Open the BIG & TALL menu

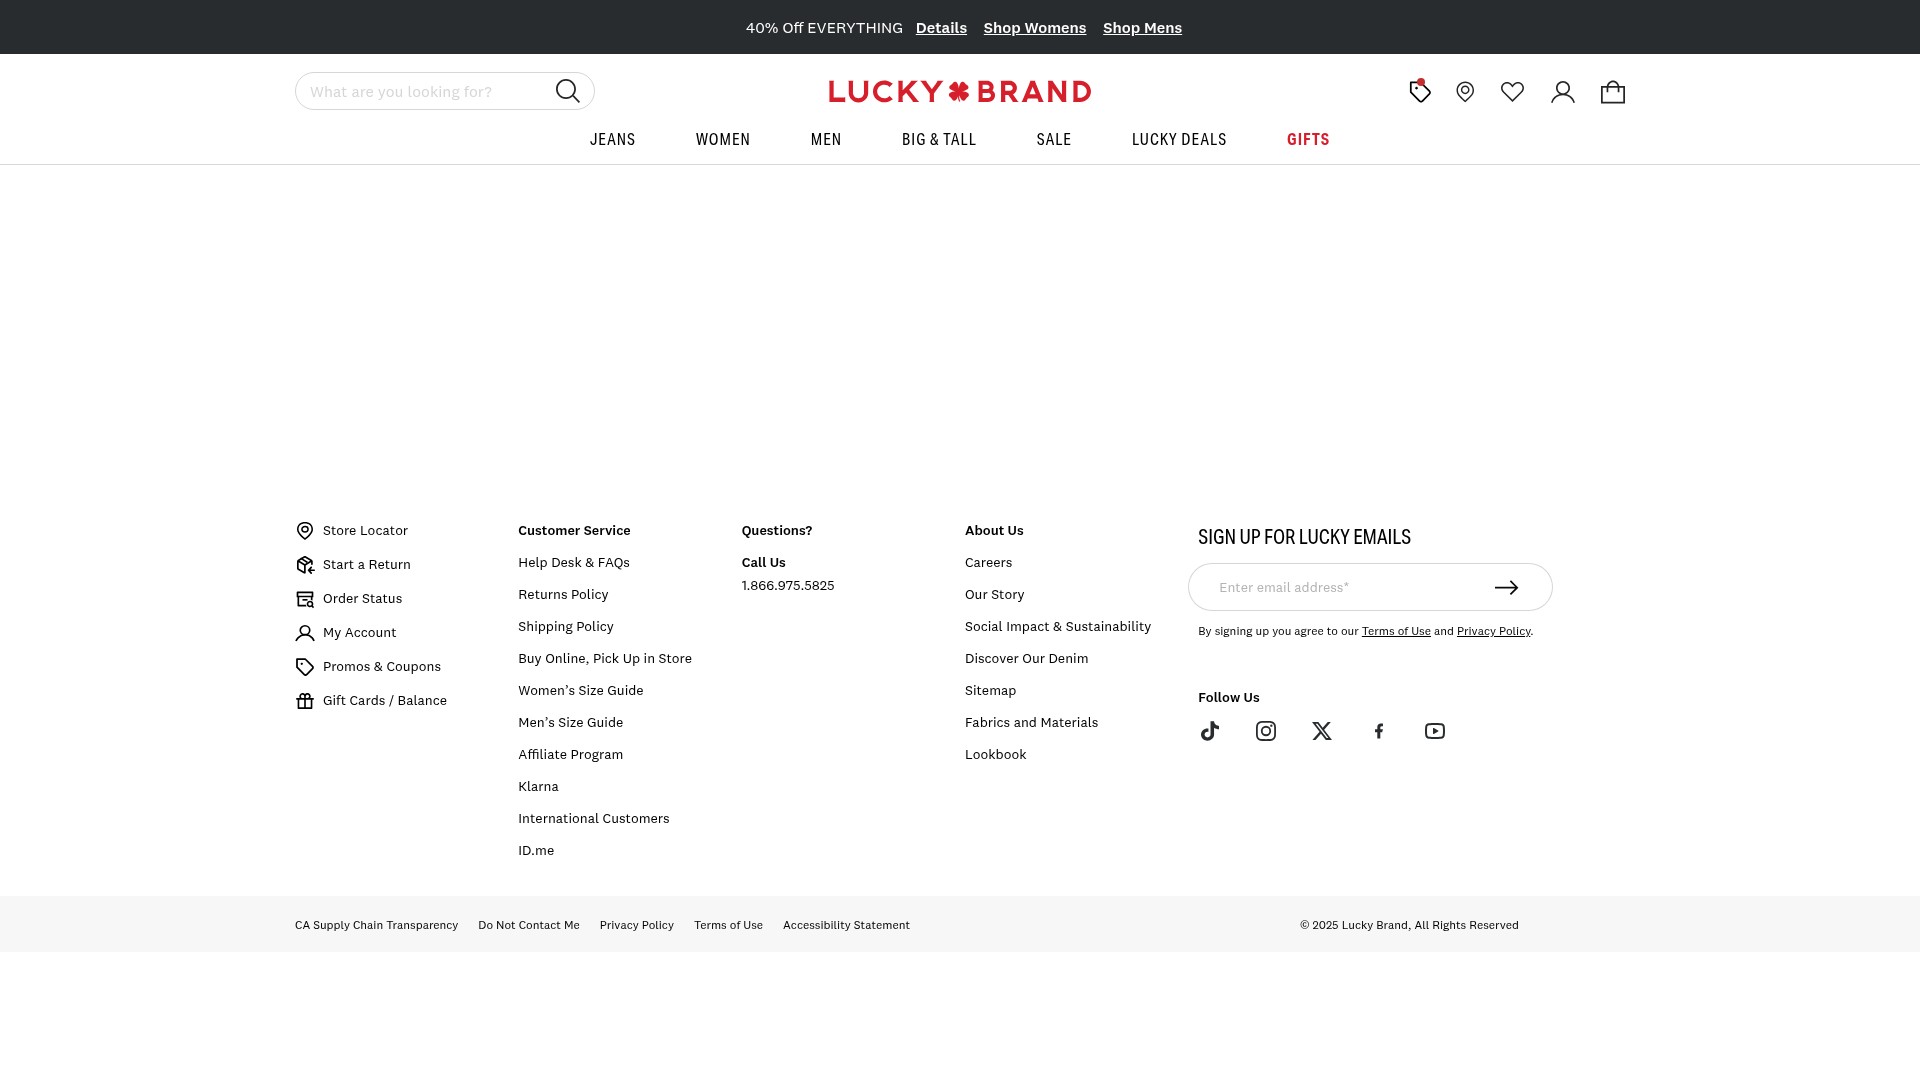[939, 139]
